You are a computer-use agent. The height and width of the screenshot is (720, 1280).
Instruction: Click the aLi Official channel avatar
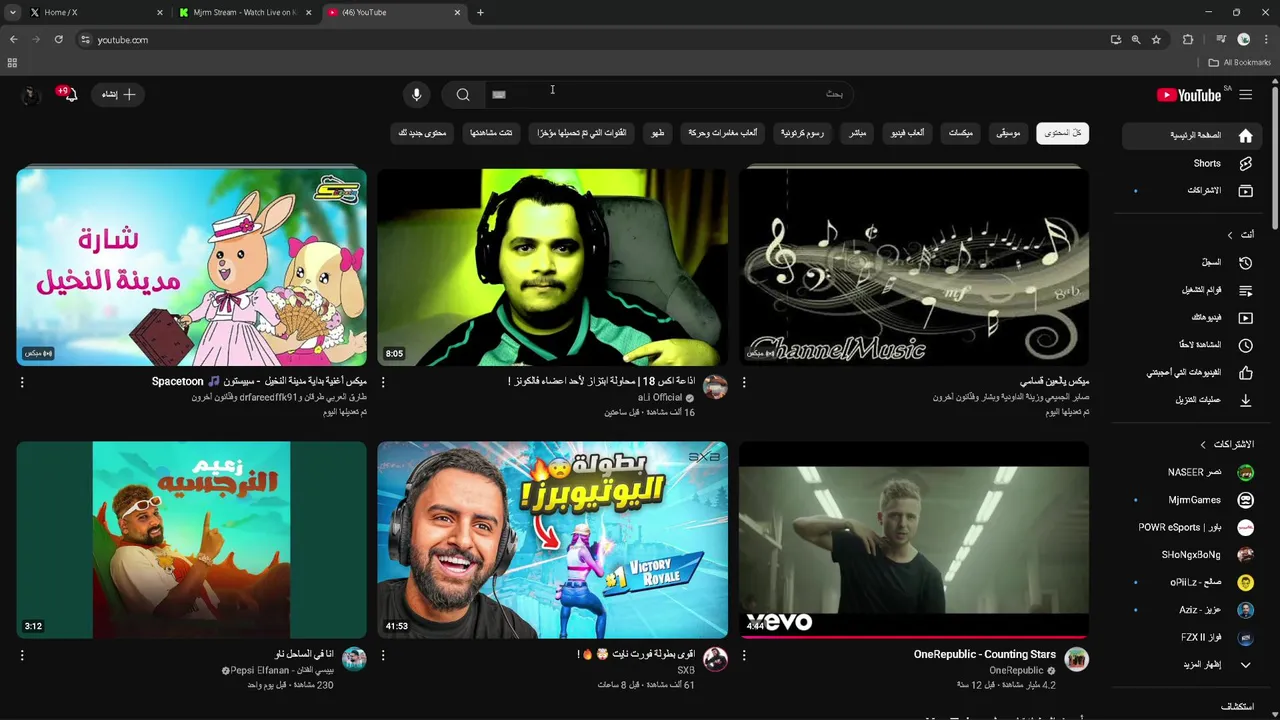(715, 387)
